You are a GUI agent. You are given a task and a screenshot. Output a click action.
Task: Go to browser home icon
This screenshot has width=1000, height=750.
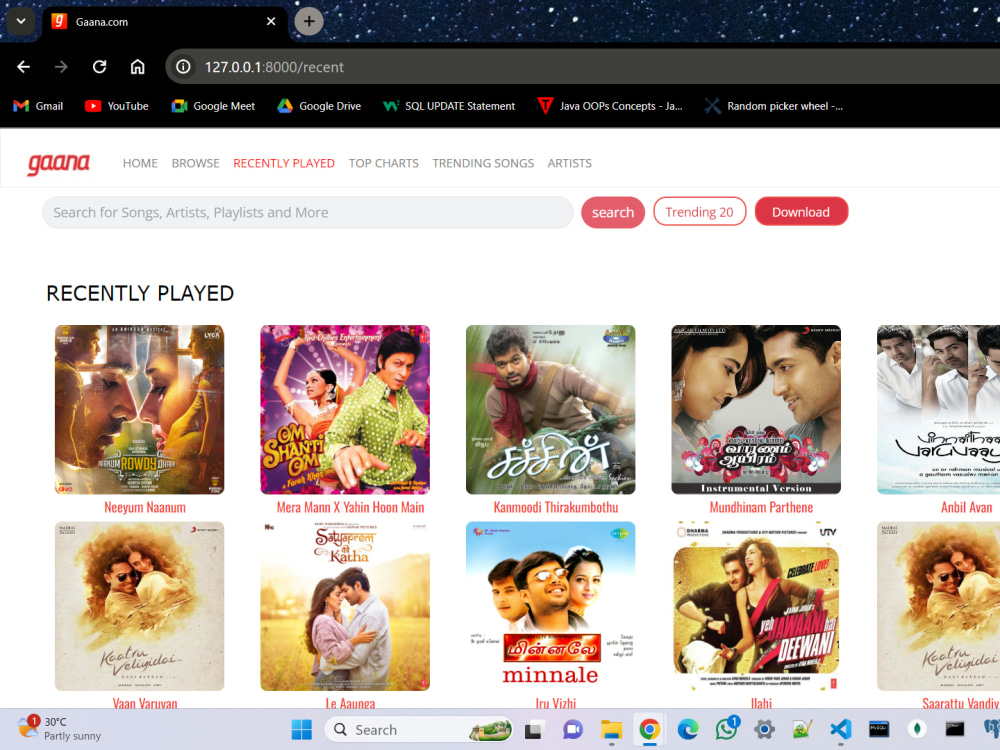pyautogui.click(x=138, y=67)
